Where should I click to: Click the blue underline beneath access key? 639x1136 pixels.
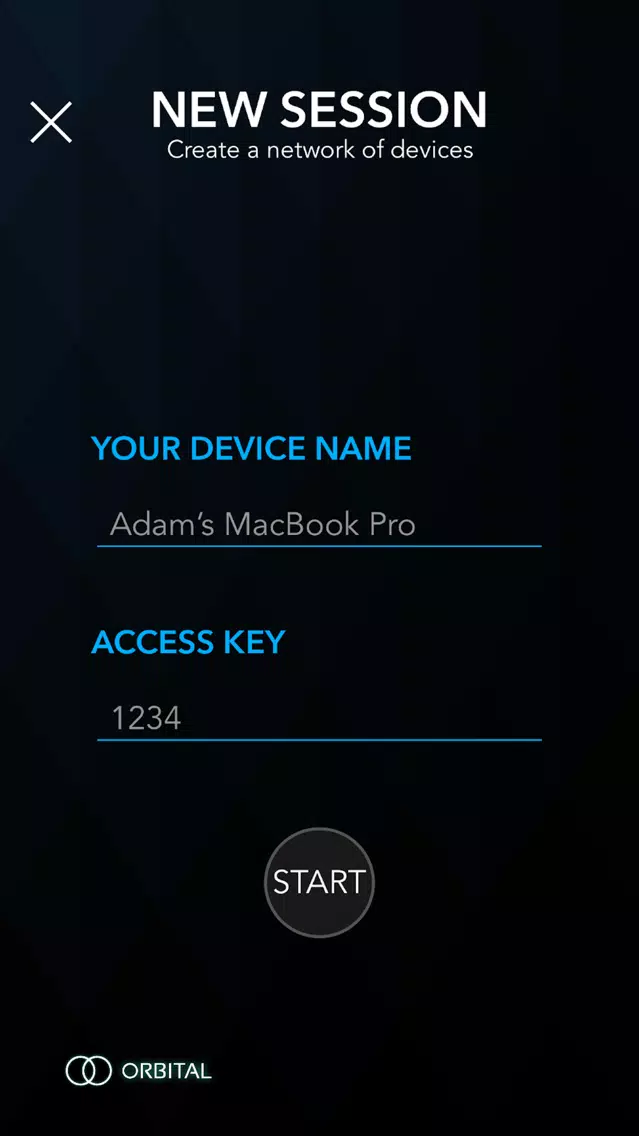[x=319, y=740]
